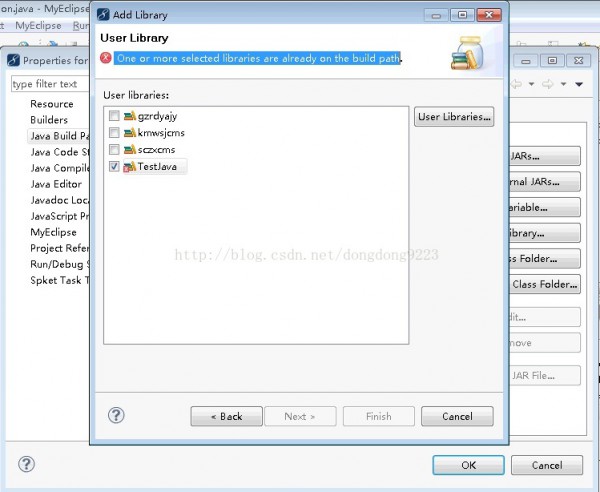This screenshot has height=492, width=600.
Task: Click the Properties window title icon
Action: pos(13,60)
